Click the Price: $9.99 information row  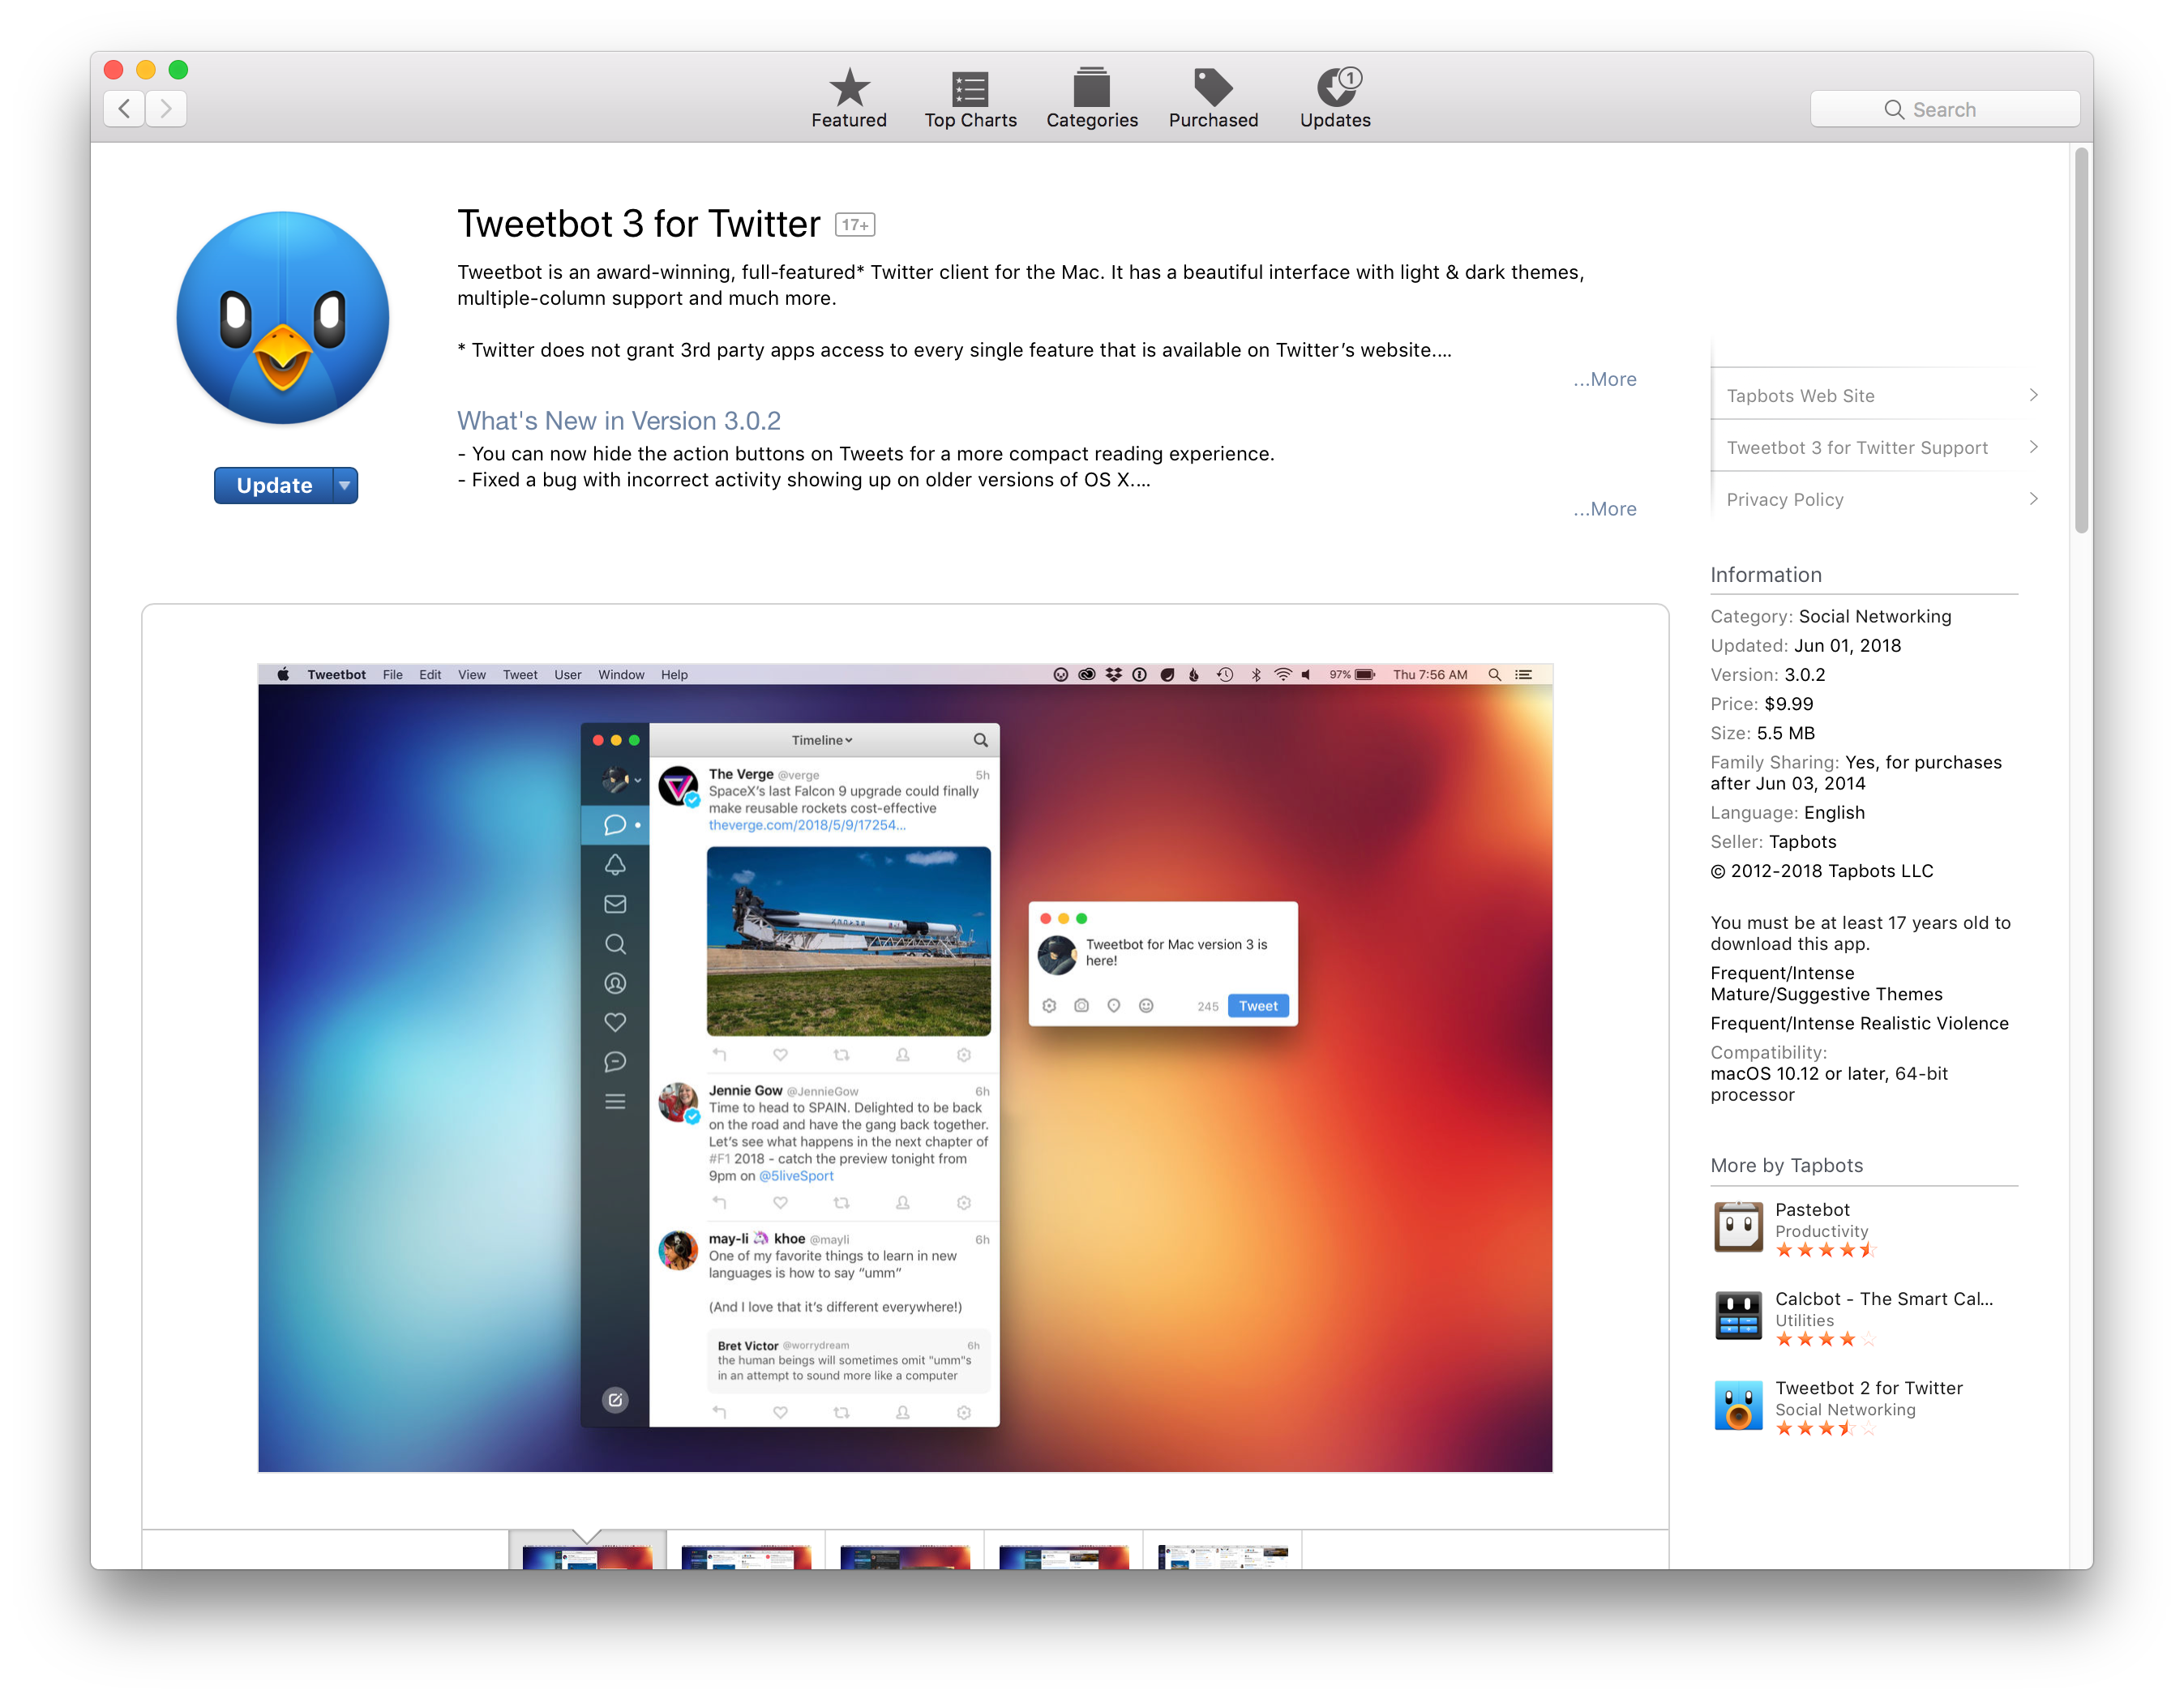[x=1762, y=703]
